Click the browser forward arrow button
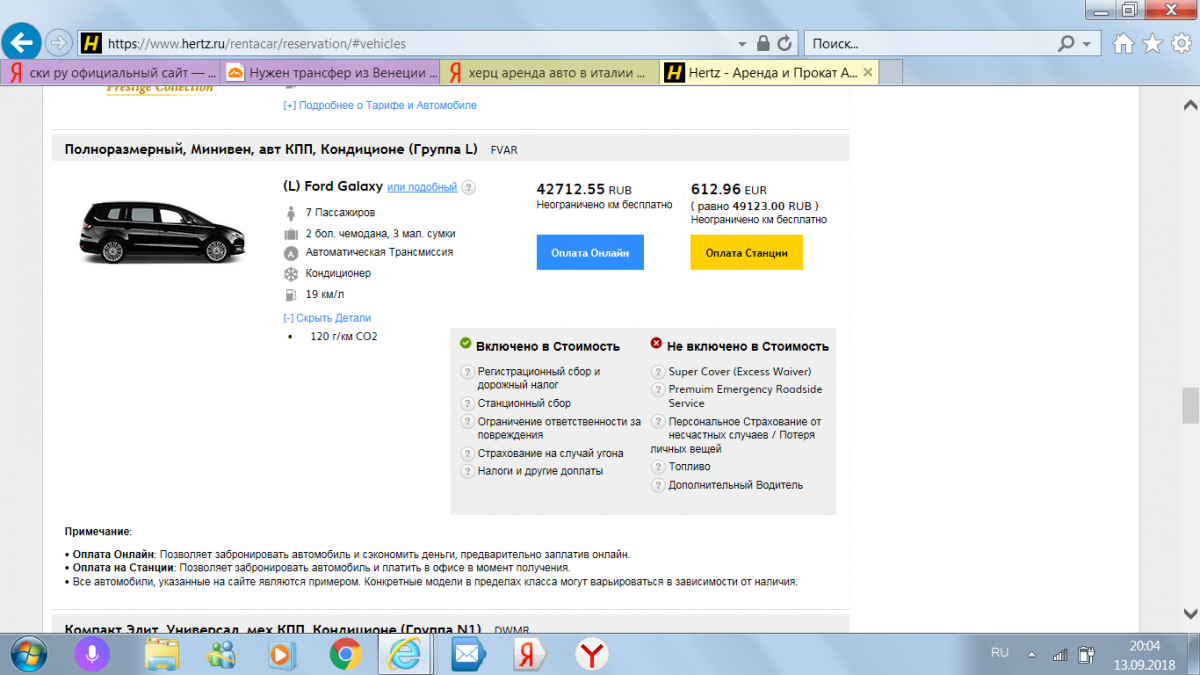 59,43
